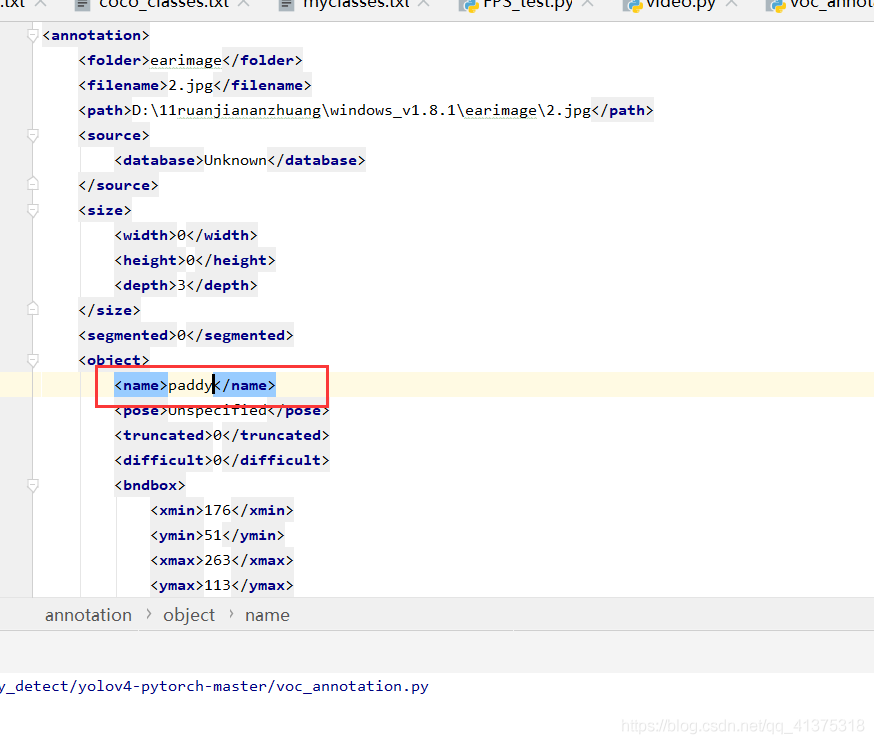Collapse the object tag fold marker
Screen dimensions: 874x744
[32, 360]
